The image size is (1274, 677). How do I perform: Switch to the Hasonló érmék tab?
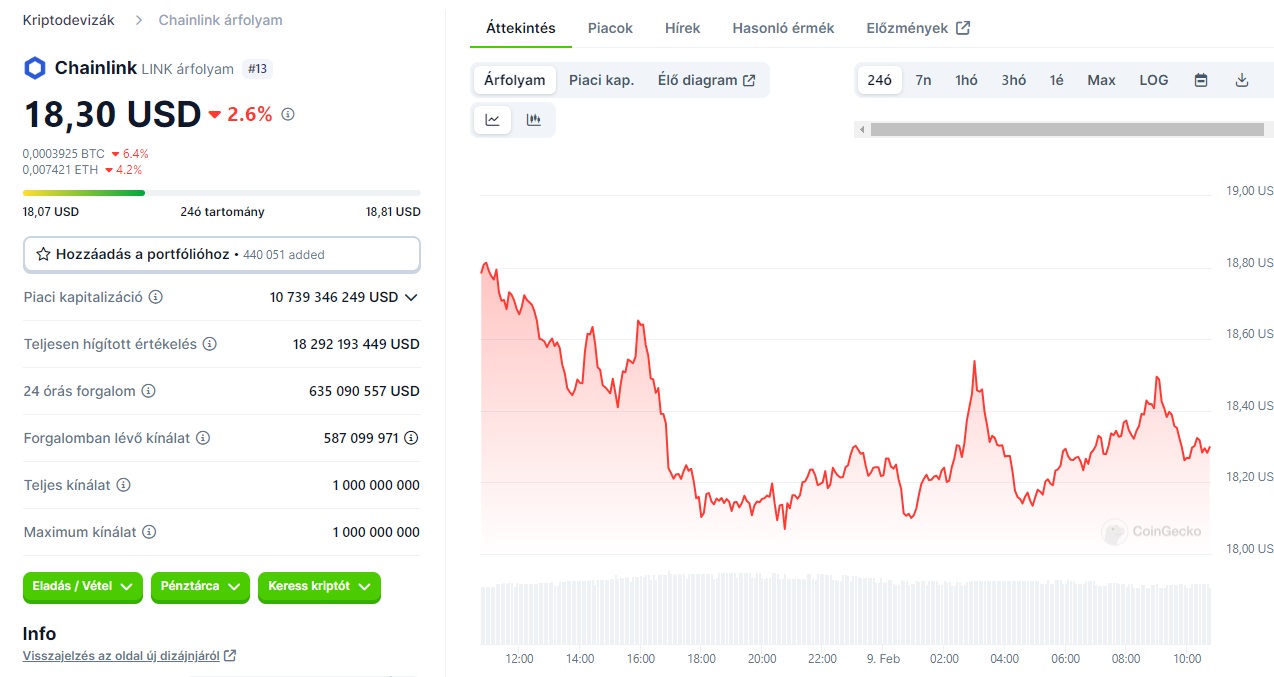(783, 28)
